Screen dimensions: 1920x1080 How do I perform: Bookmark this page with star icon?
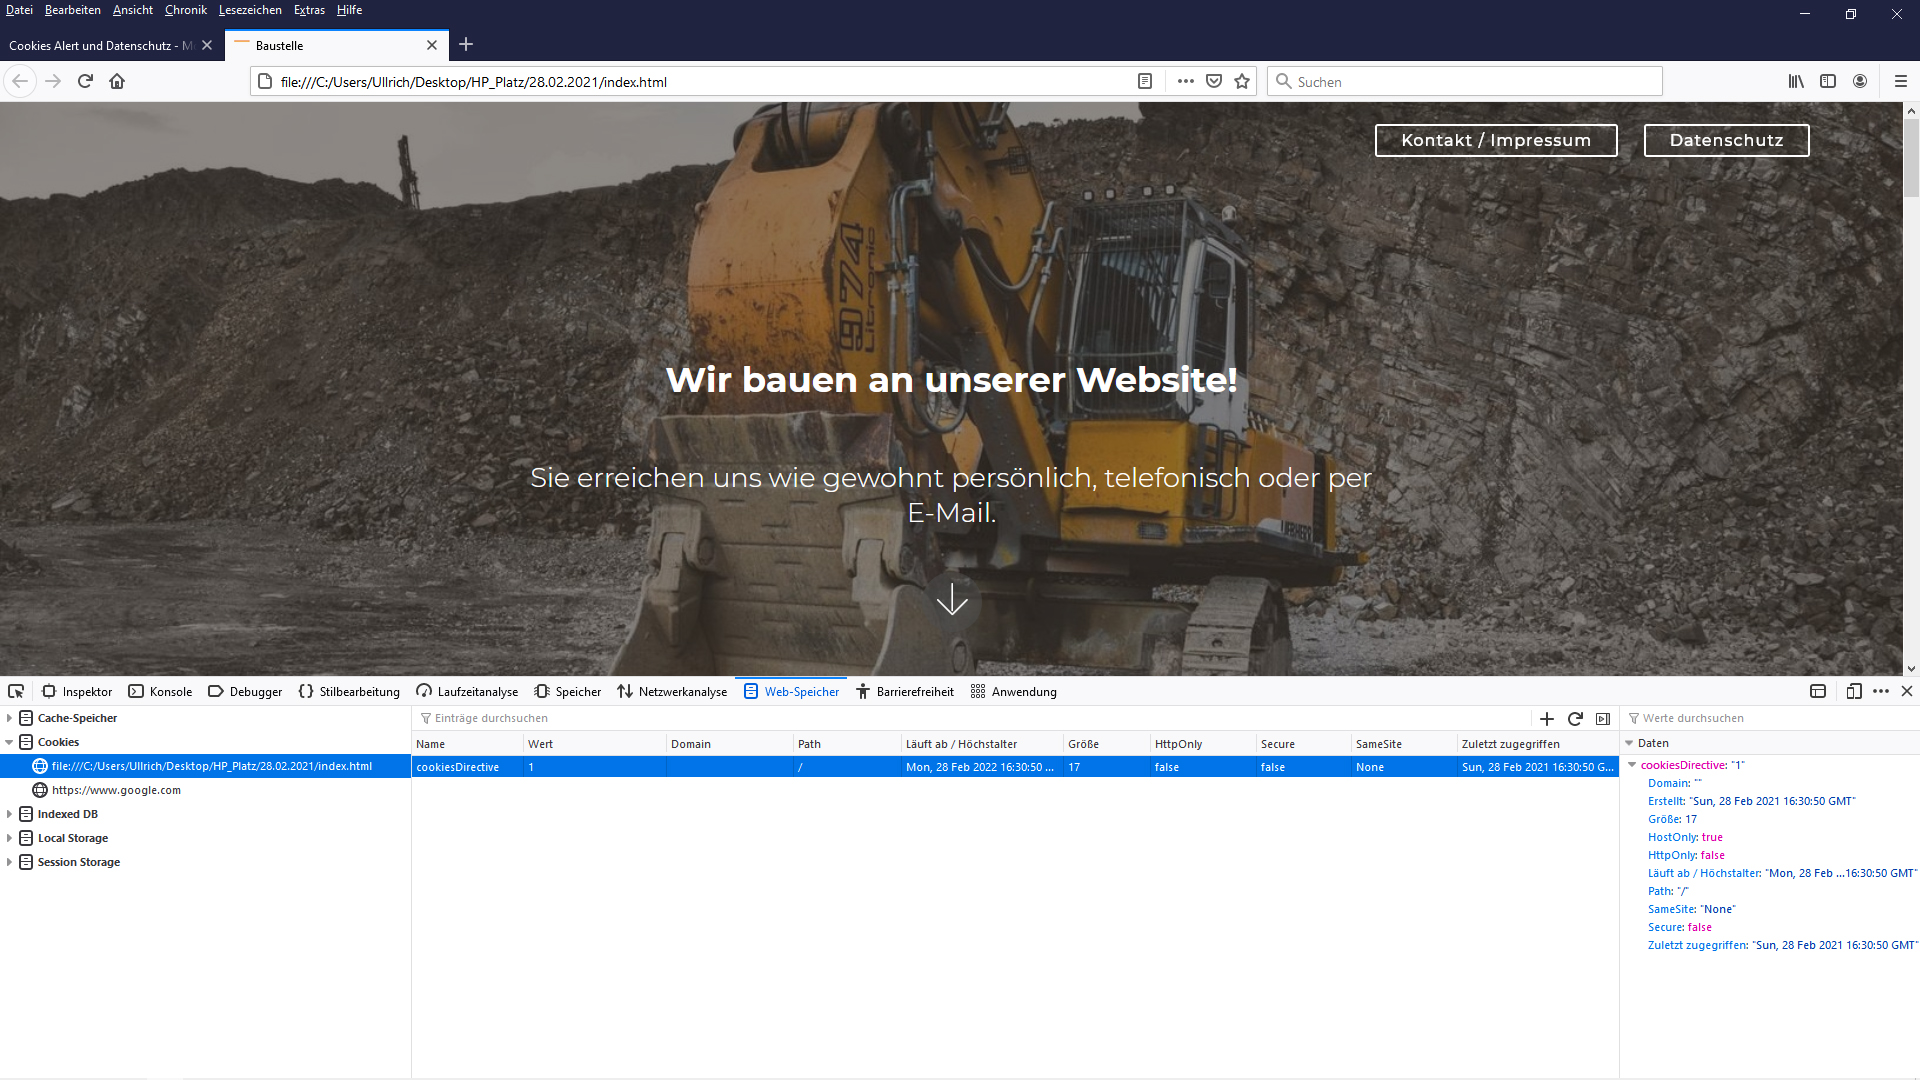(x=1242, y=82)
